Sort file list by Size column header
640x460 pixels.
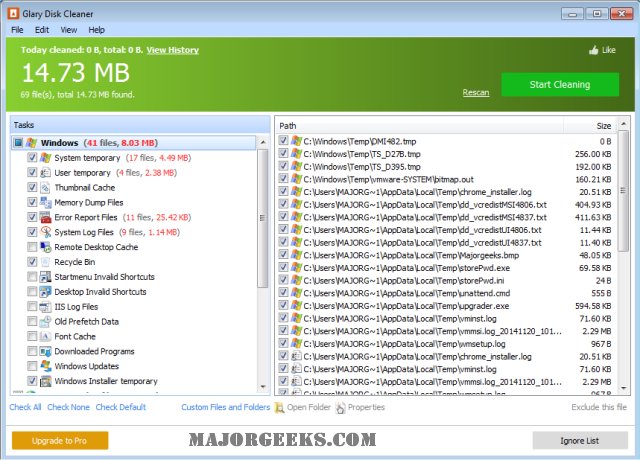pos(603,126)
